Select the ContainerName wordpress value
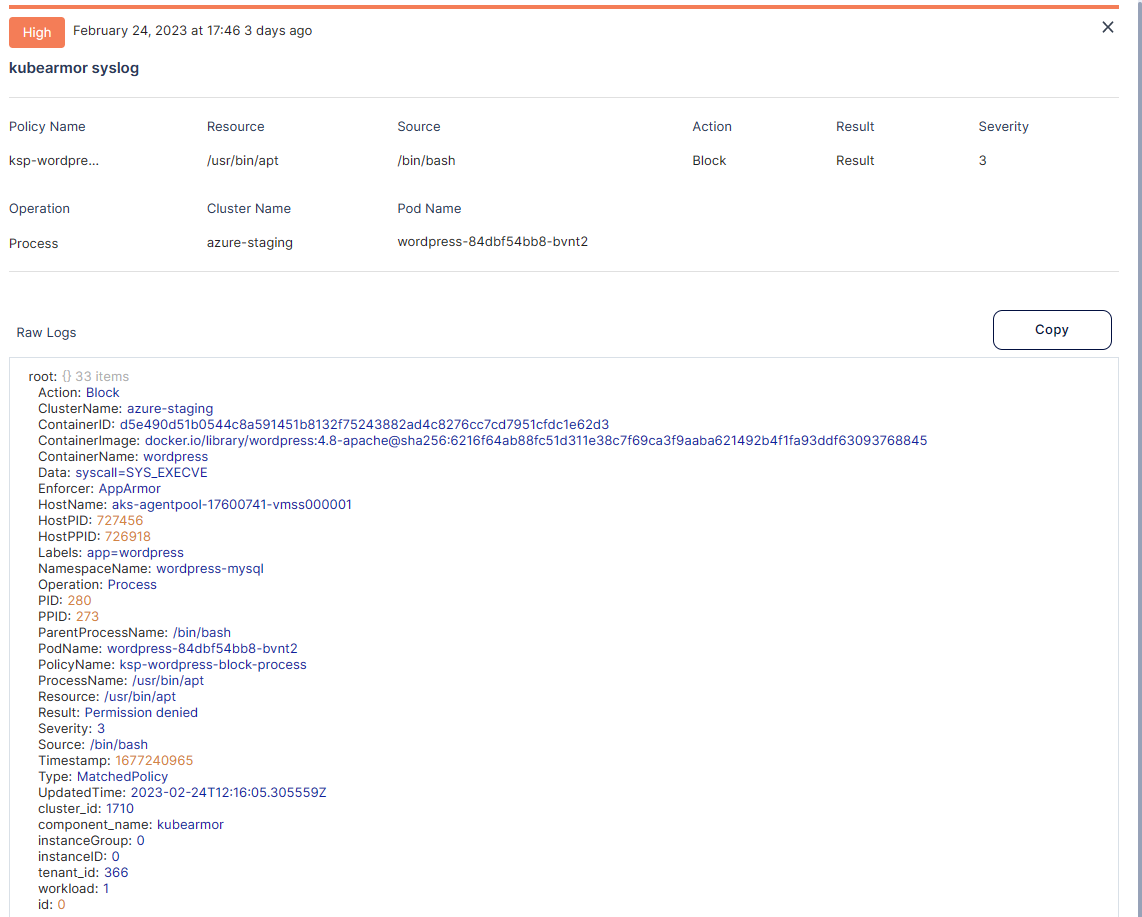This screenshot has height=917, width=1142. (176, 457)
